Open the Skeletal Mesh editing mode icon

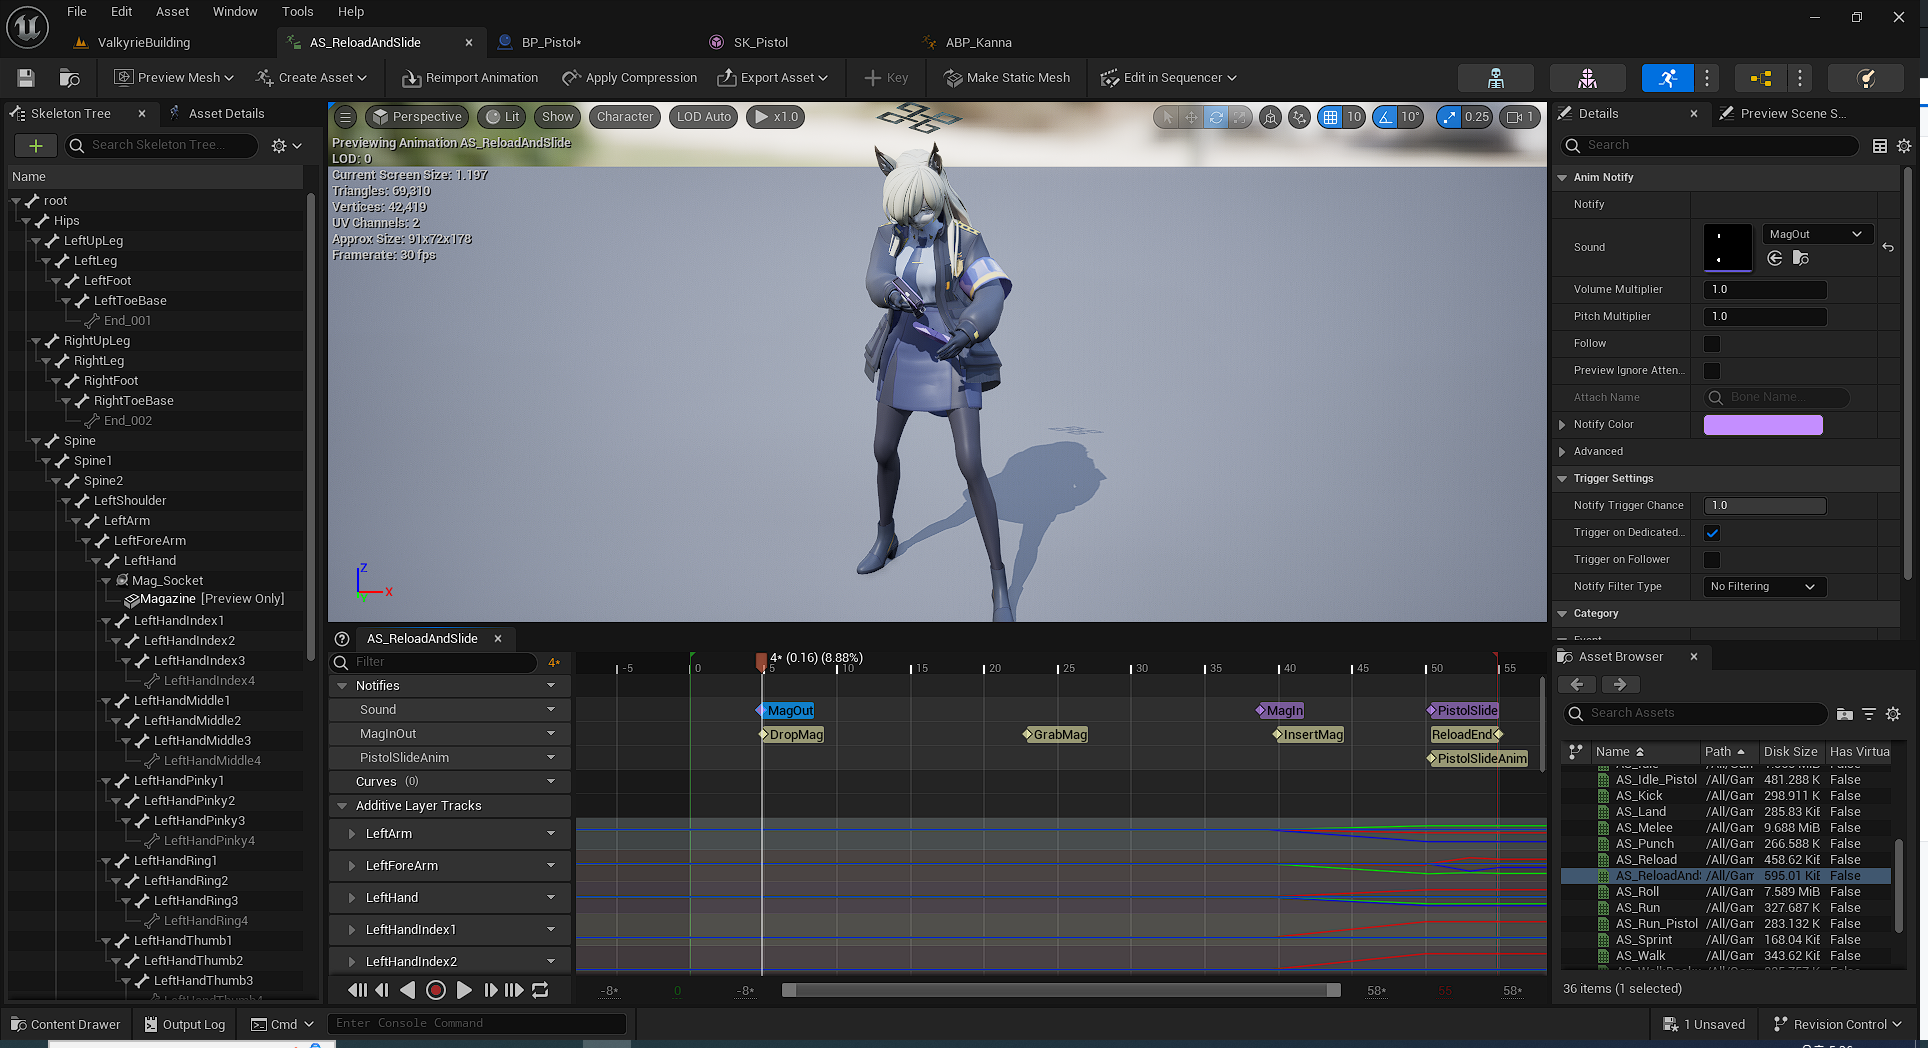1587,78
